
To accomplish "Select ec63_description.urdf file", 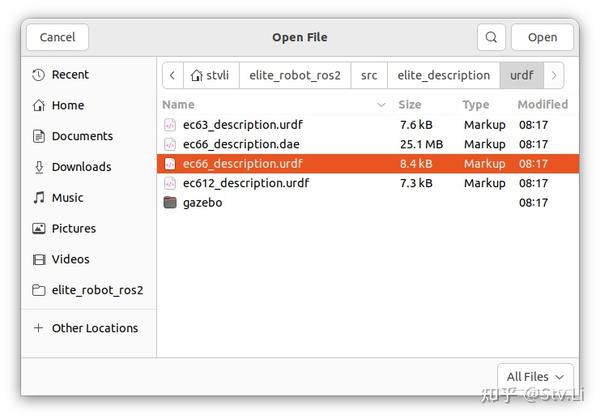I will 242,125.
